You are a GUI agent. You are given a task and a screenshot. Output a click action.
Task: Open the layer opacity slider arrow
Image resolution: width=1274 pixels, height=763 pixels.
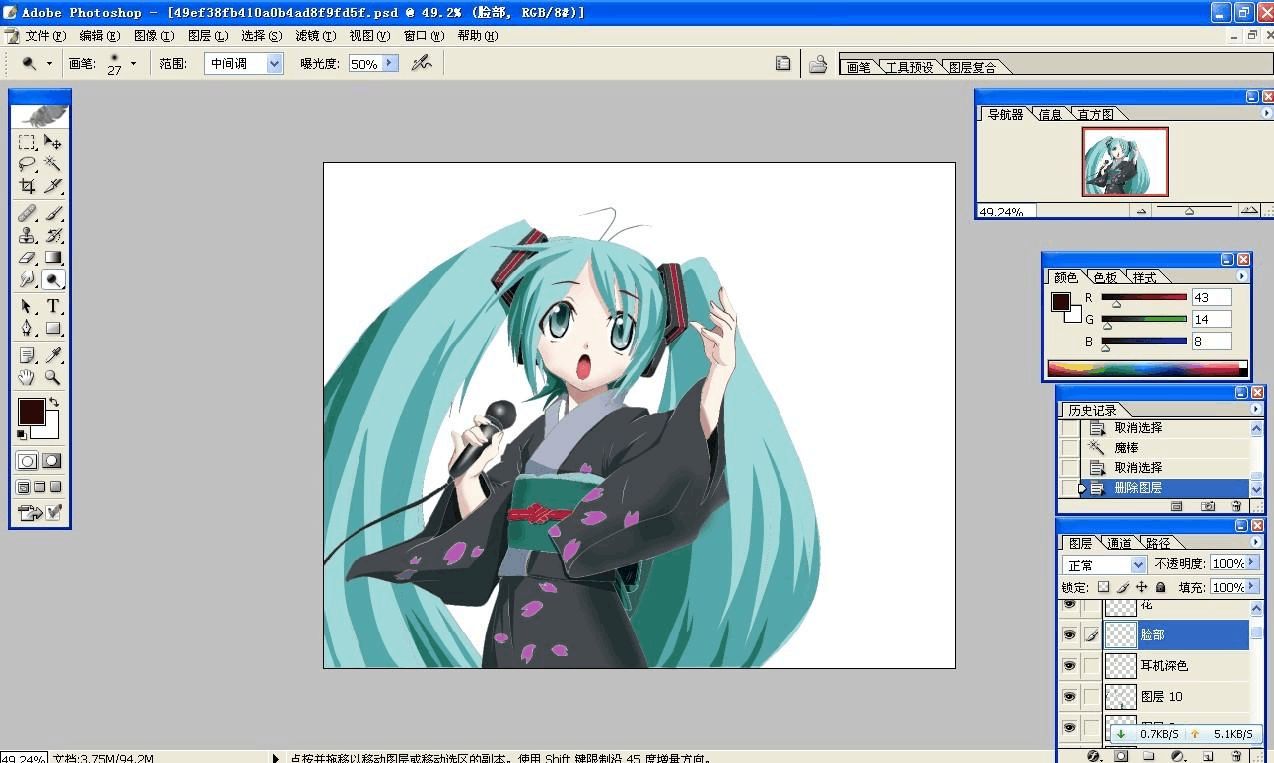tap(1251, 563)
